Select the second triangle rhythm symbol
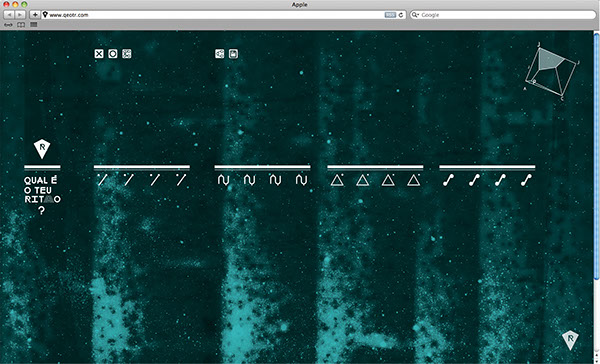The height and width of the screenshot is (364, 600). tap(363, 180)
